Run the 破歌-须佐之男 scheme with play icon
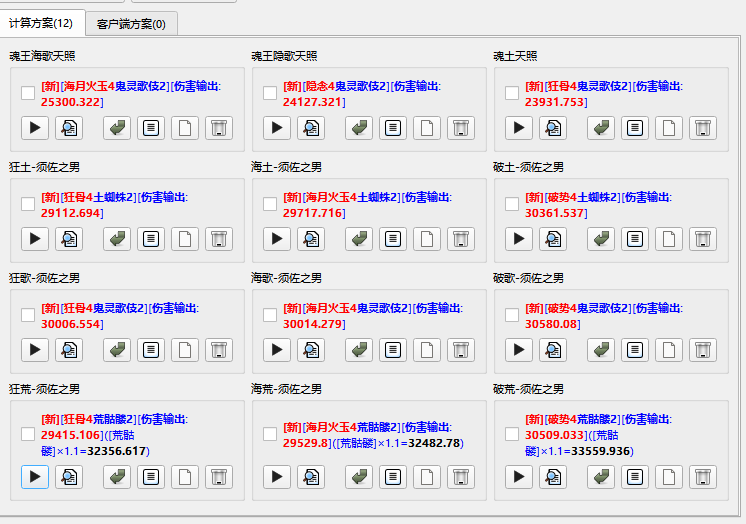746x524 pixels. pyautogui.click(x=519, y=350)
